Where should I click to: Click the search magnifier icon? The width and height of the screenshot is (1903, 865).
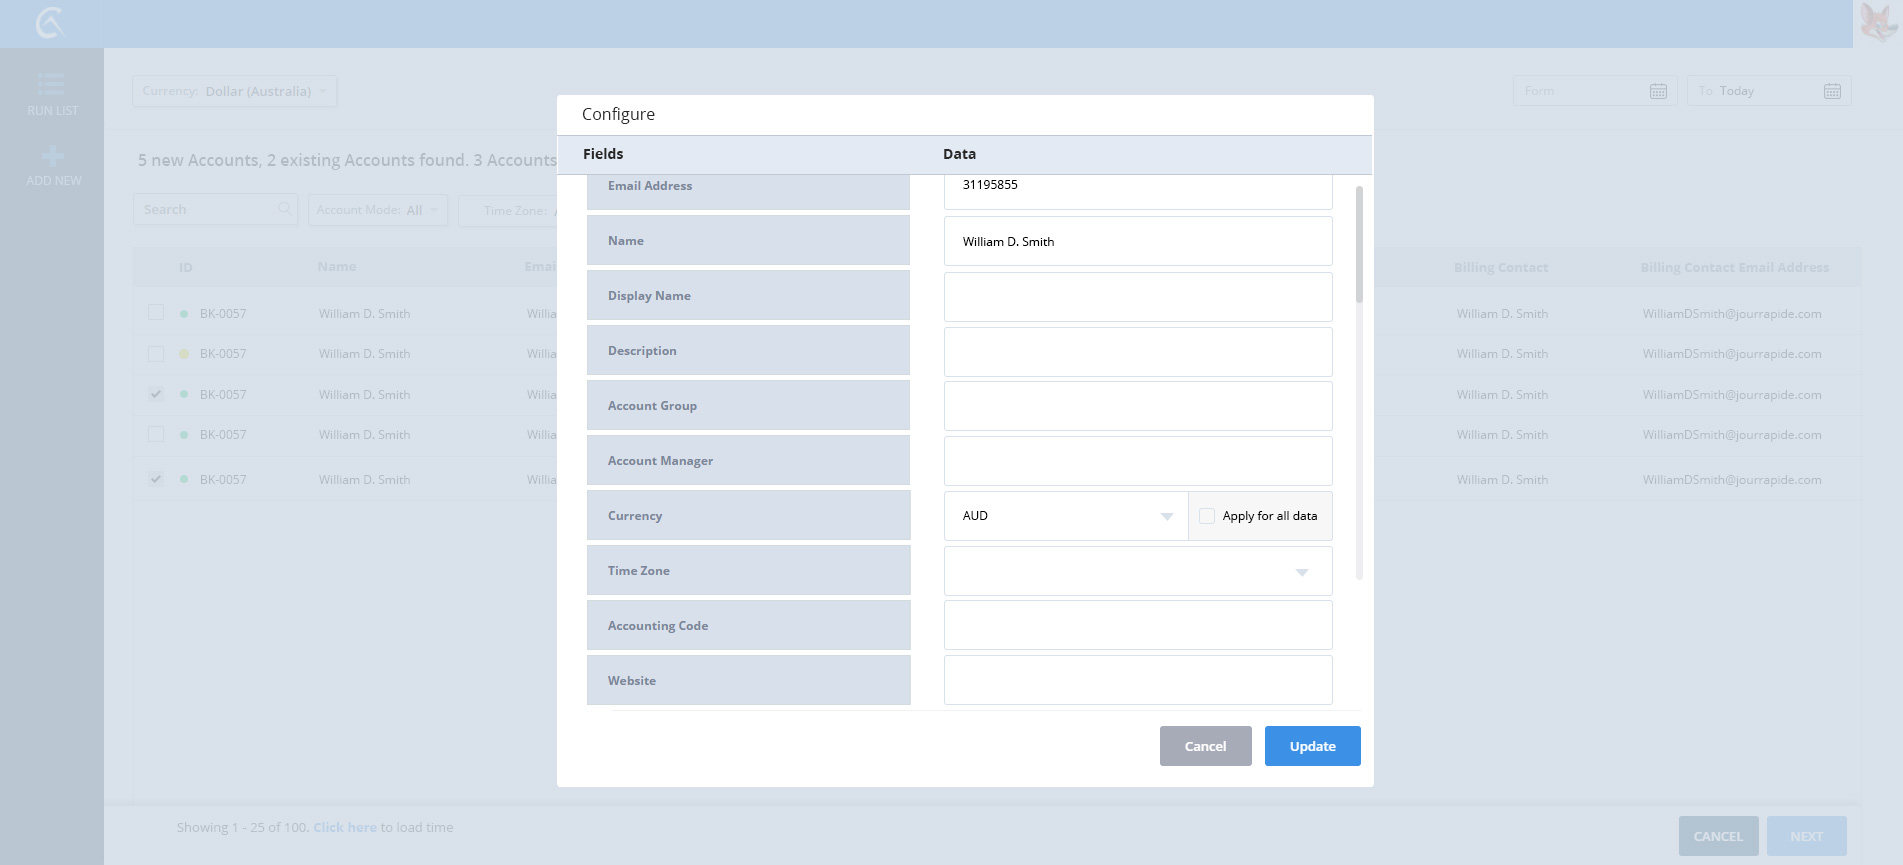285,209
